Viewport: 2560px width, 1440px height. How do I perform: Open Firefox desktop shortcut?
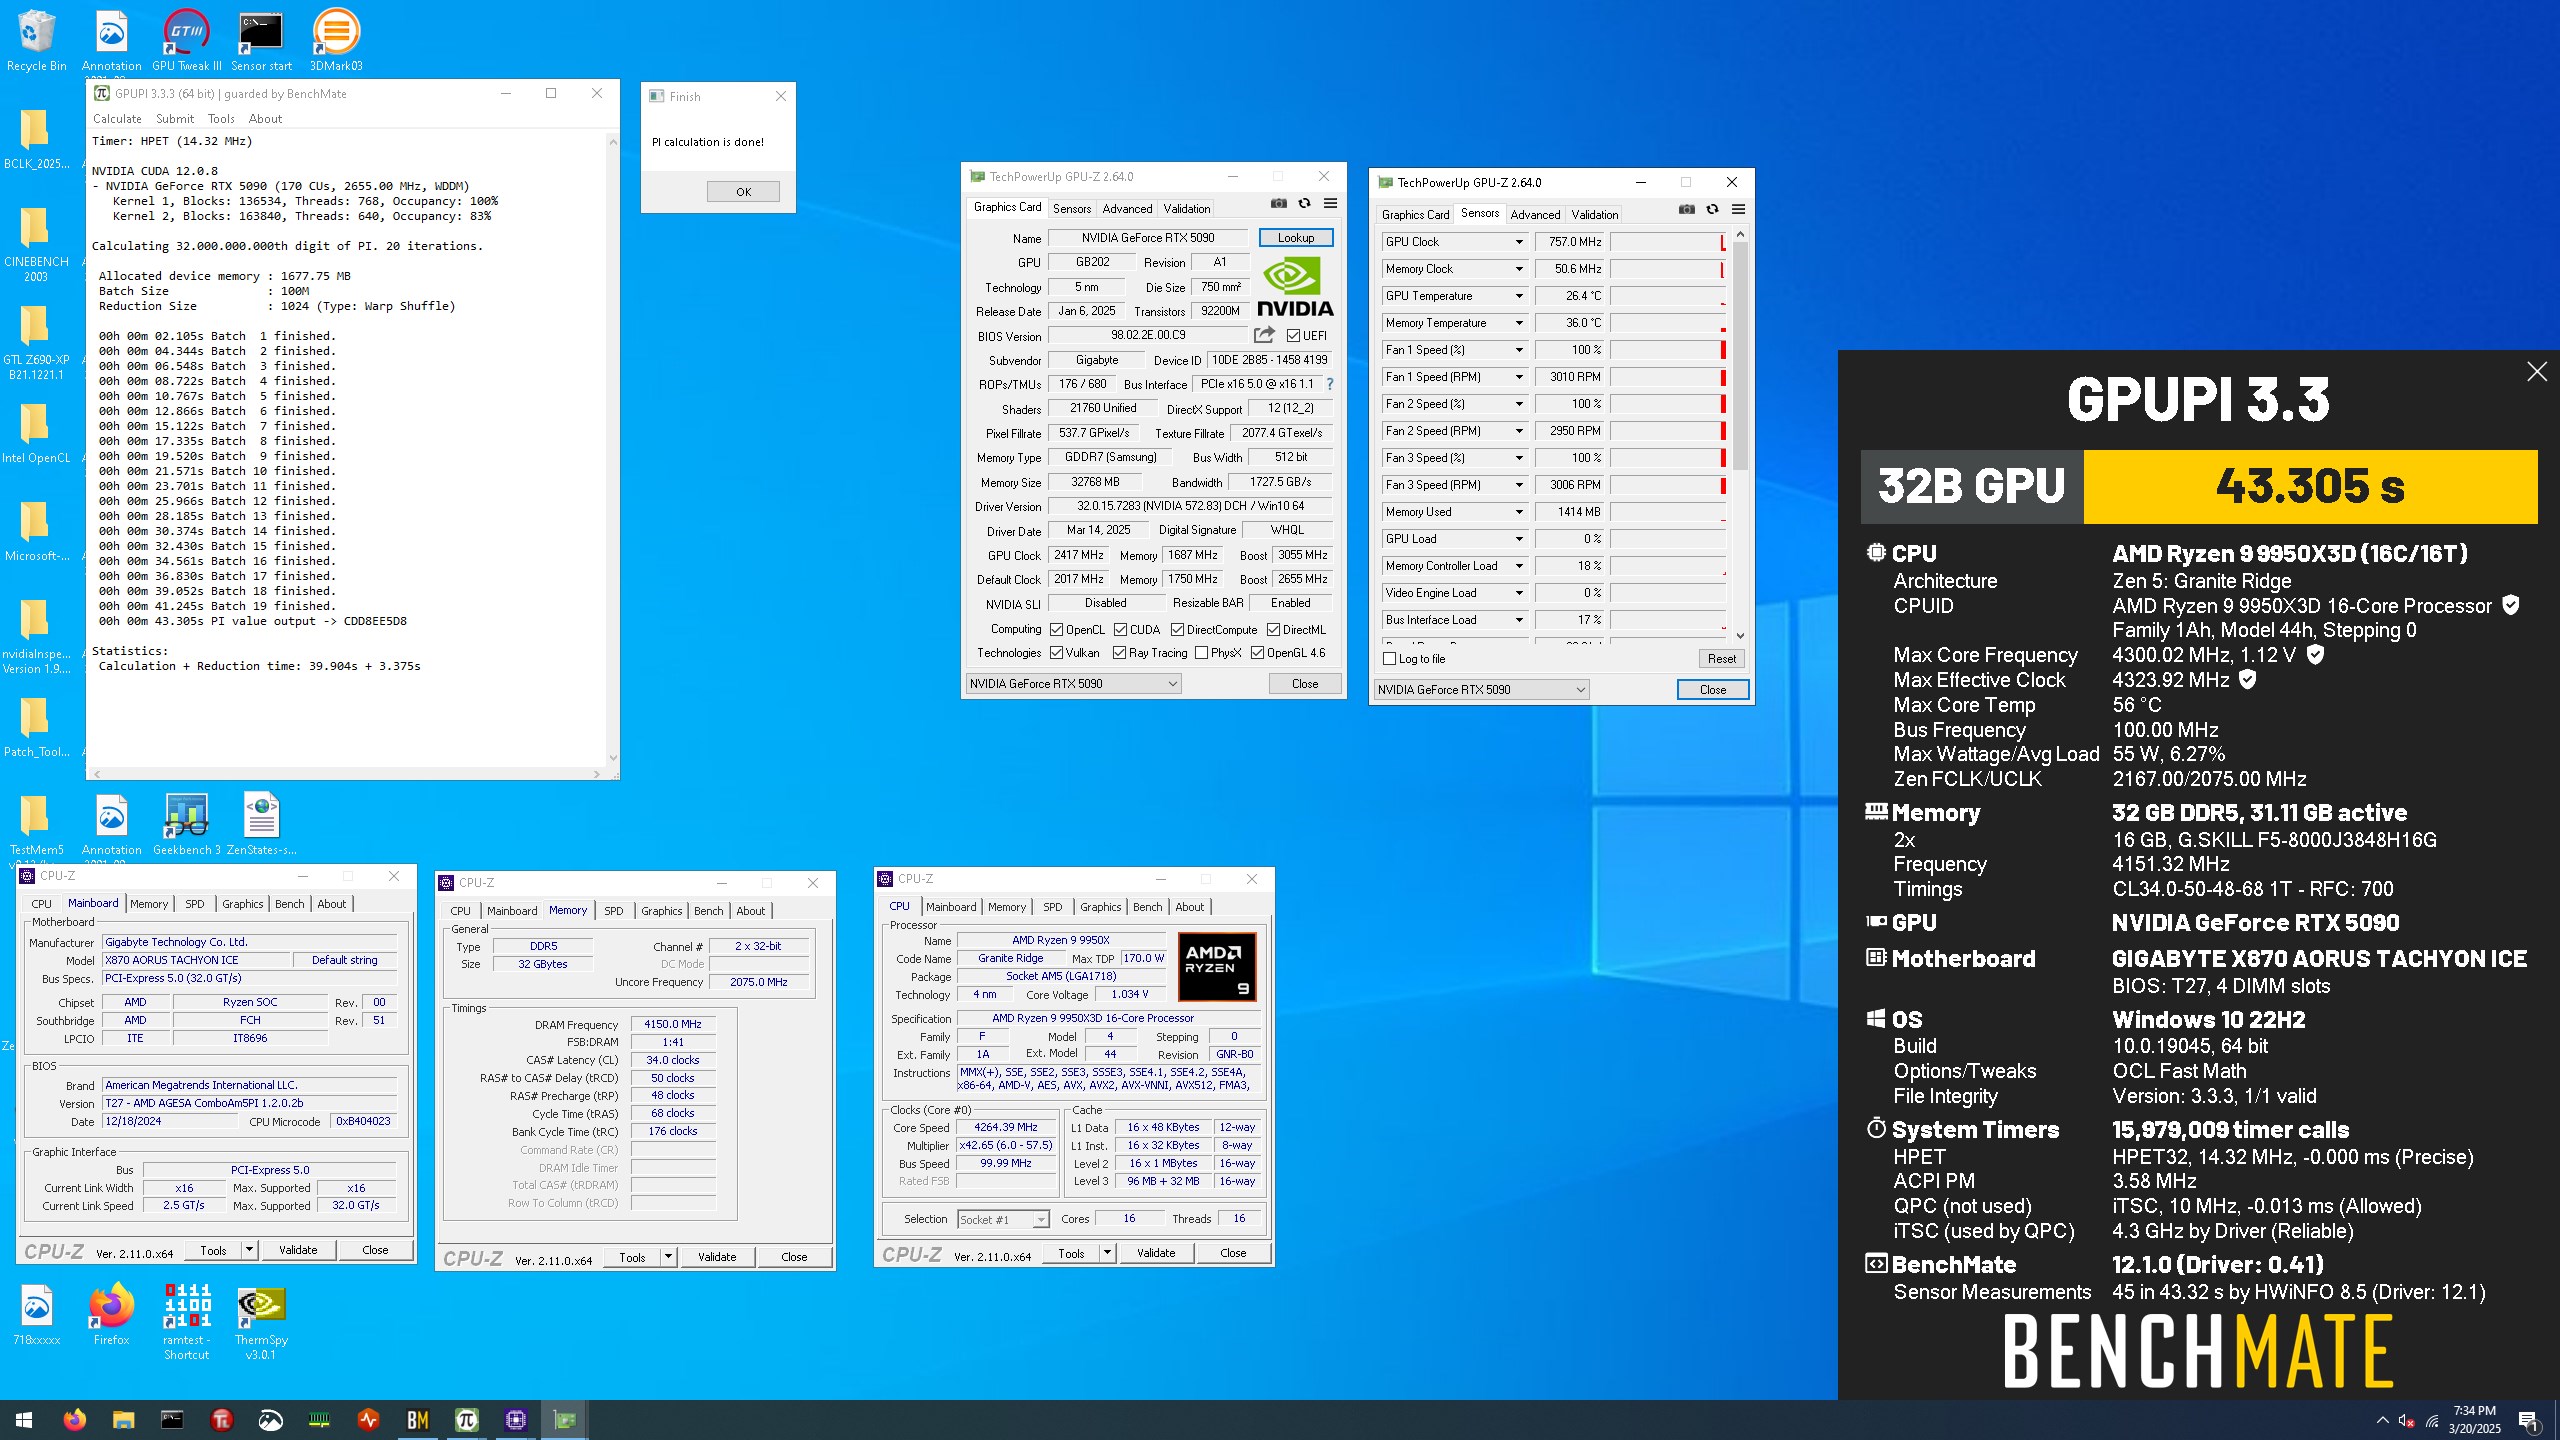[111, 1314]
